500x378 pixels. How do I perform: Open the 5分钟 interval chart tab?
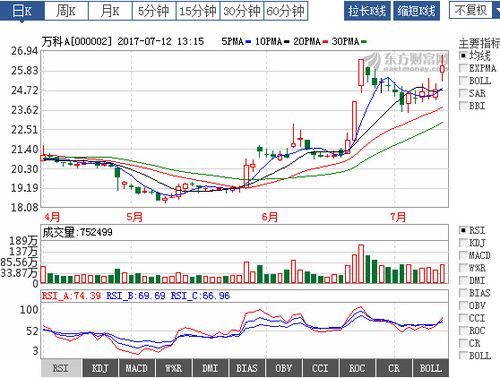tap(154, 11)
